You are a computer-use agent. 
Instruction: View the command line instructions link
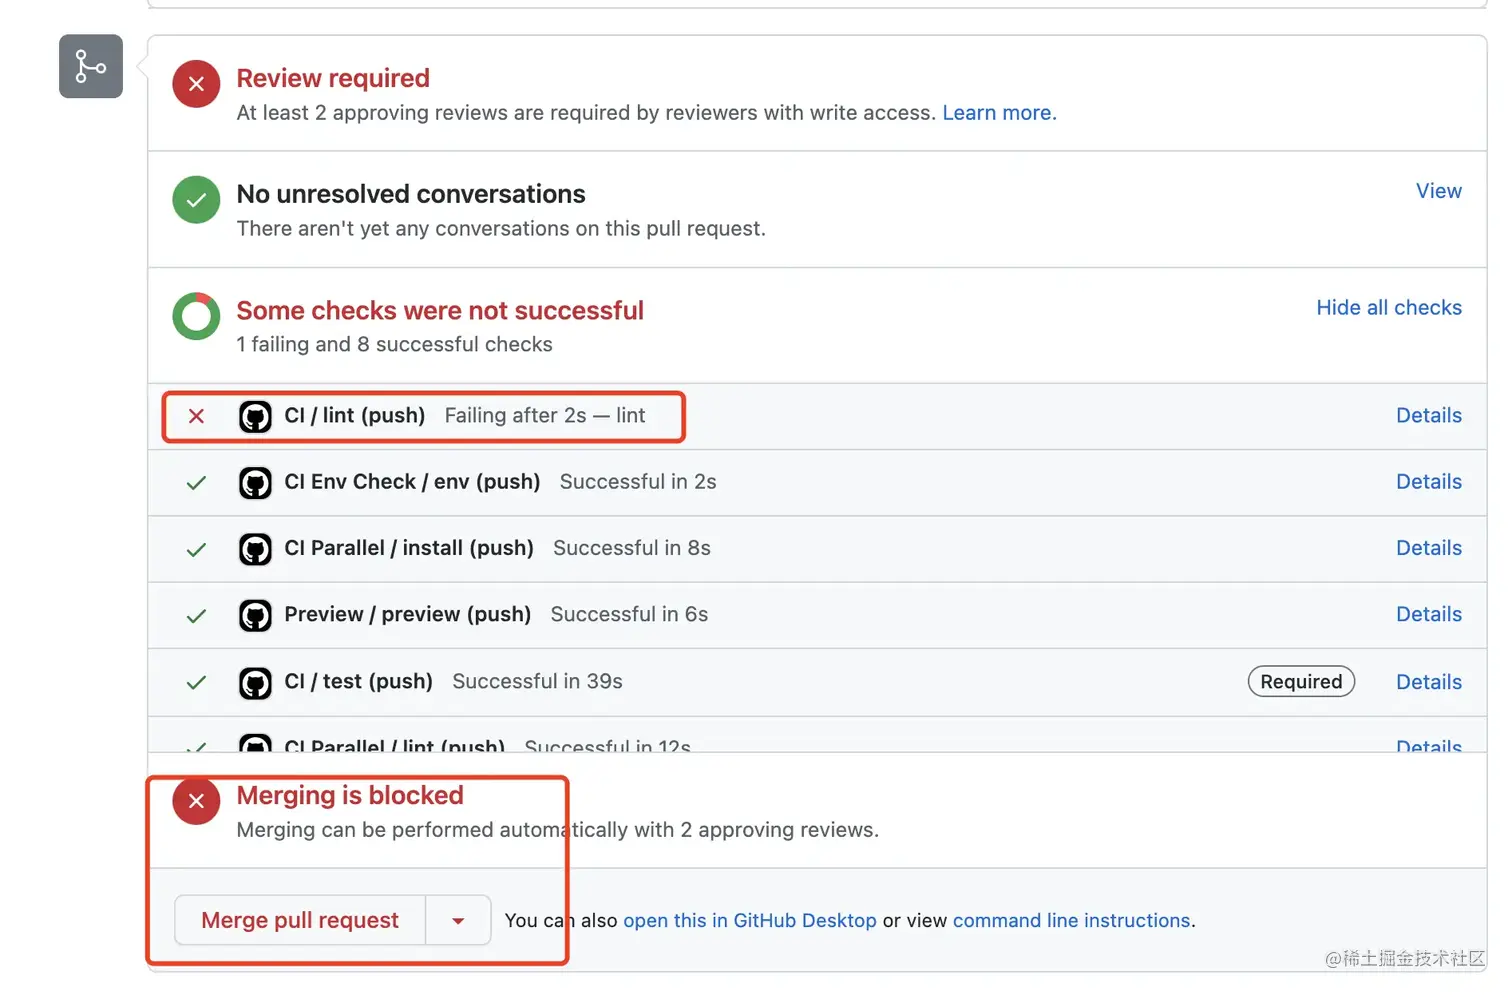tap(1071, 921)
